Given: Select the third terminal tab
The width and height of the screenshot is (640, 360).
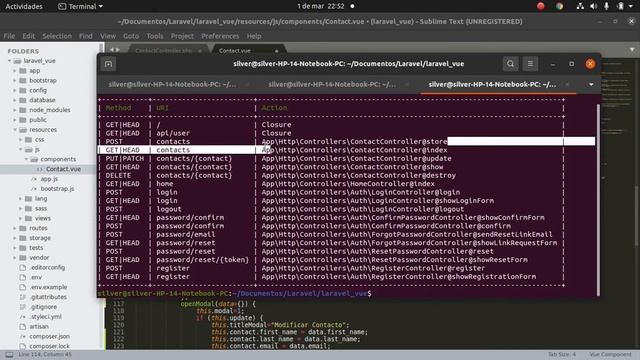Looking at the screenshot, I should pos(492,84).
